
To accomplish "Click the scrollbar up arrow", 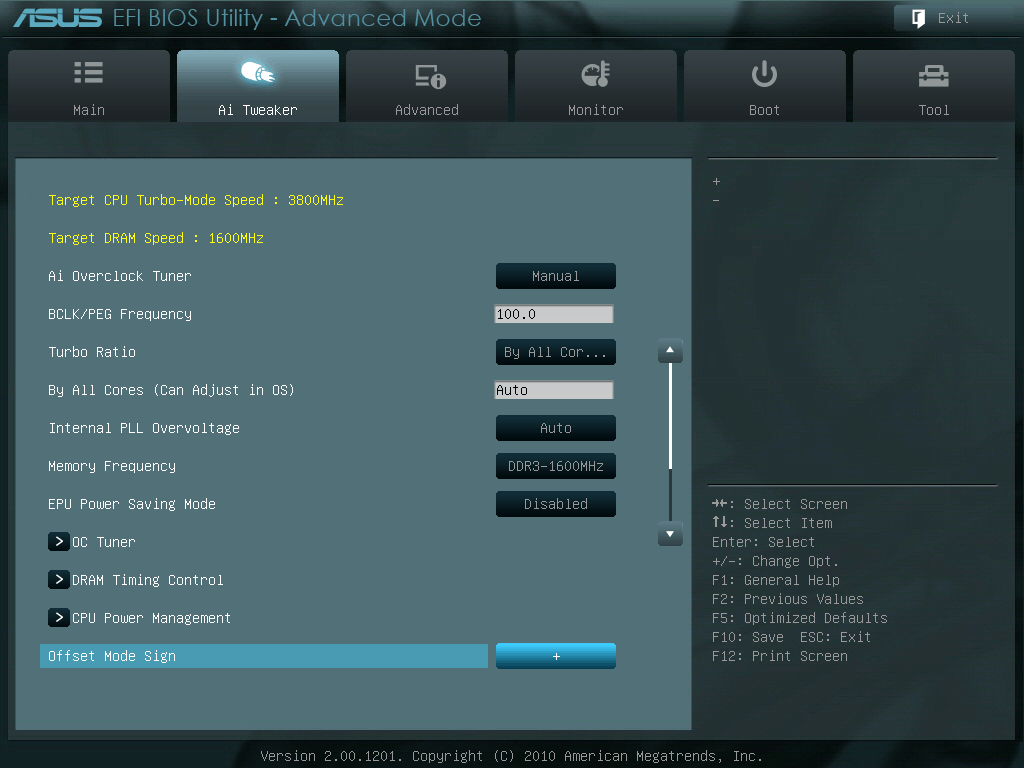I will pyautogui.click(x=670, y=351).
